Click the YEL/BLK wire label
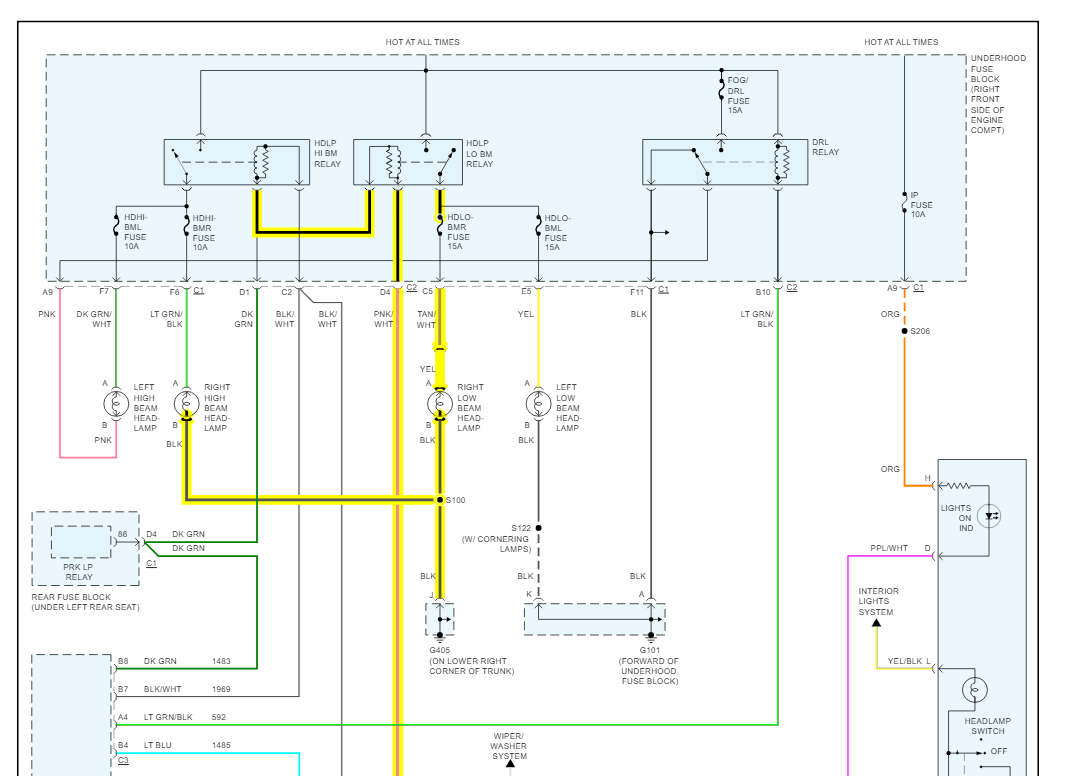Image resolution: width=1071 pixels, height=776 pixels. point(905,661)
